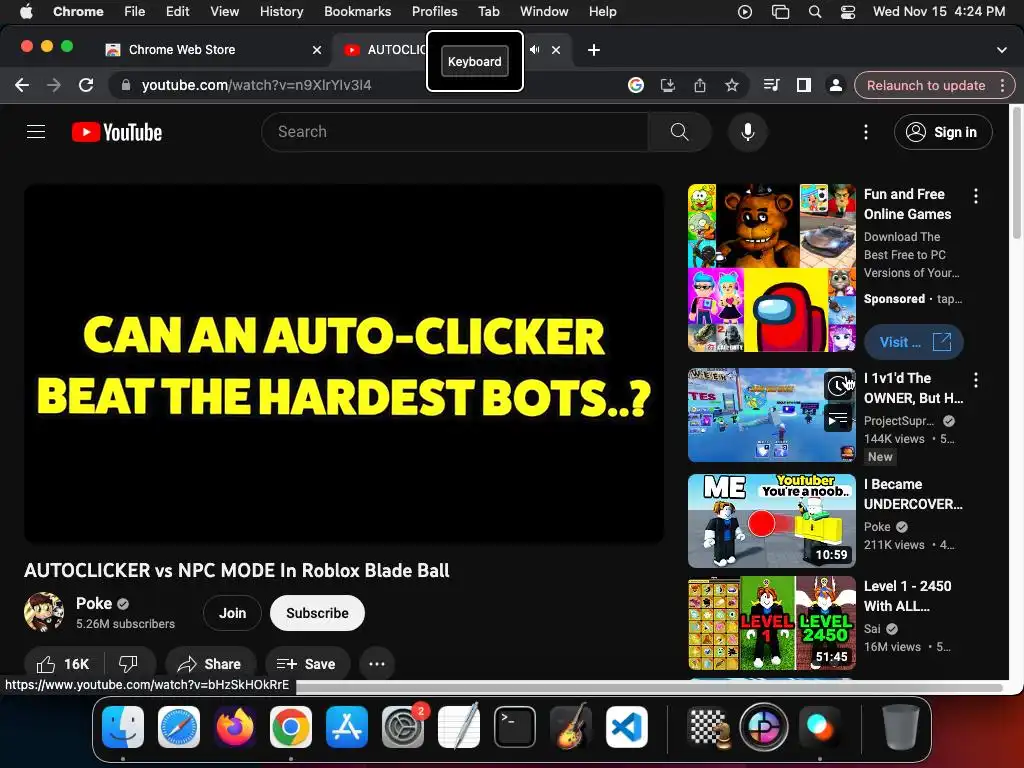Viewport: 1024px width, 768px height.
Task: Add 1v1'd The OWNER video to queue
Action: tap(838, 419)
